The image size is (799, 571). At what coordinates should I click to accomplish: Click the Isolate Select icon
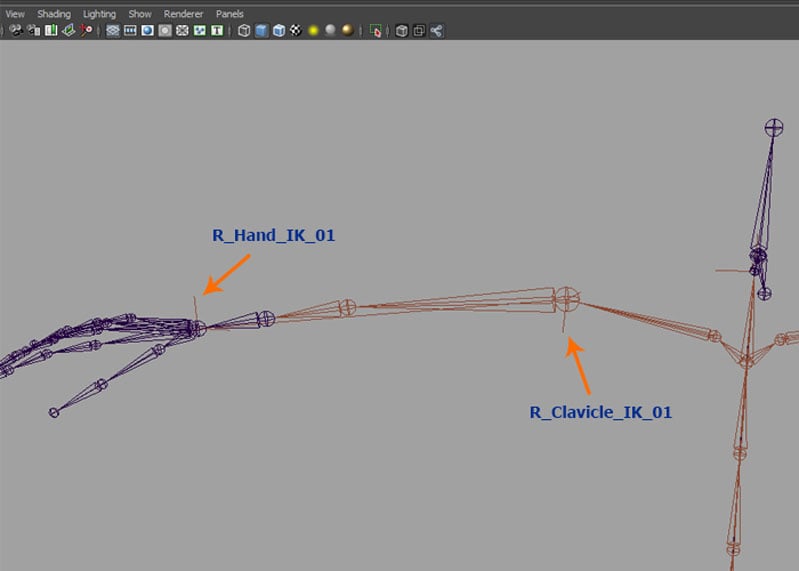376,31
